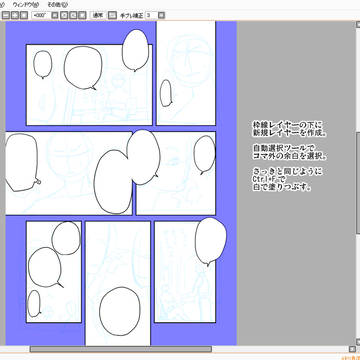This screenshot has height=360, width=360.
Task: Toggle horizontal flip of canvas view
Action: click(113, 15)
